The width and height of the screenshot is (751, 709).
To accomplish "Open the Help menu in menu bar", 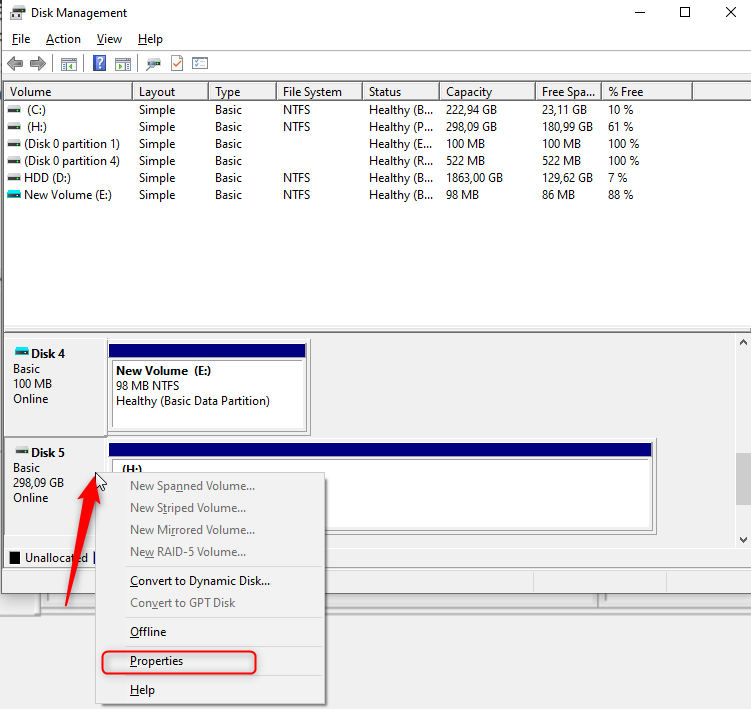I will [x=150, y=39].
